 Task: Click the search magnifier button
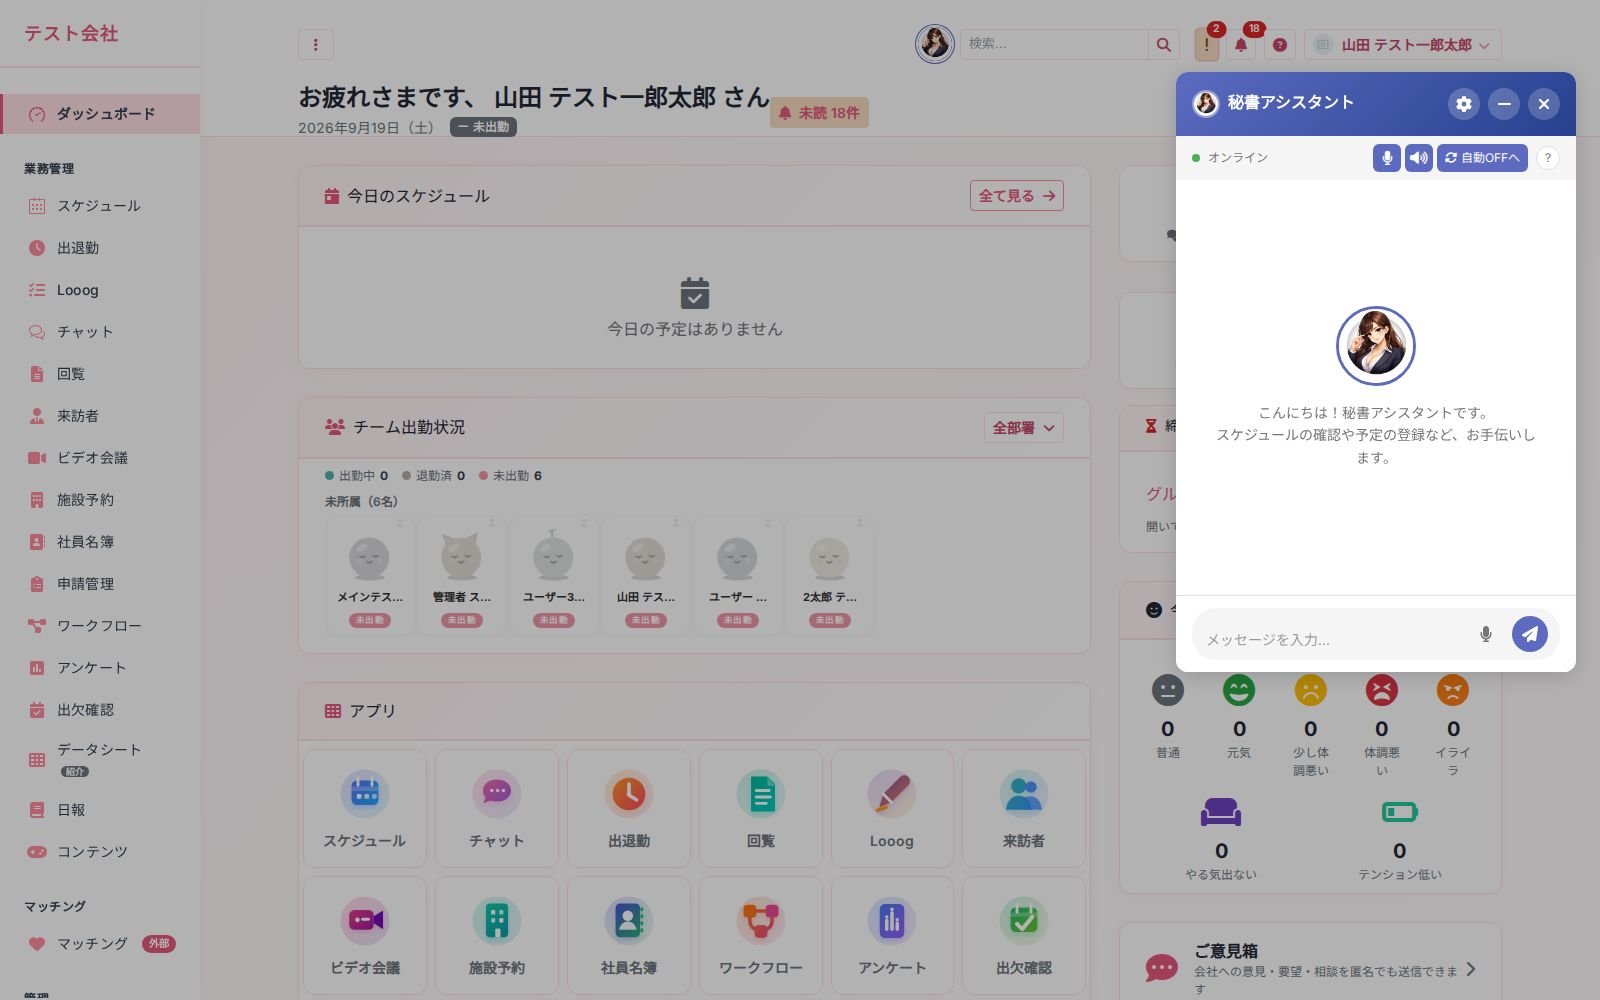(1163, 44)
